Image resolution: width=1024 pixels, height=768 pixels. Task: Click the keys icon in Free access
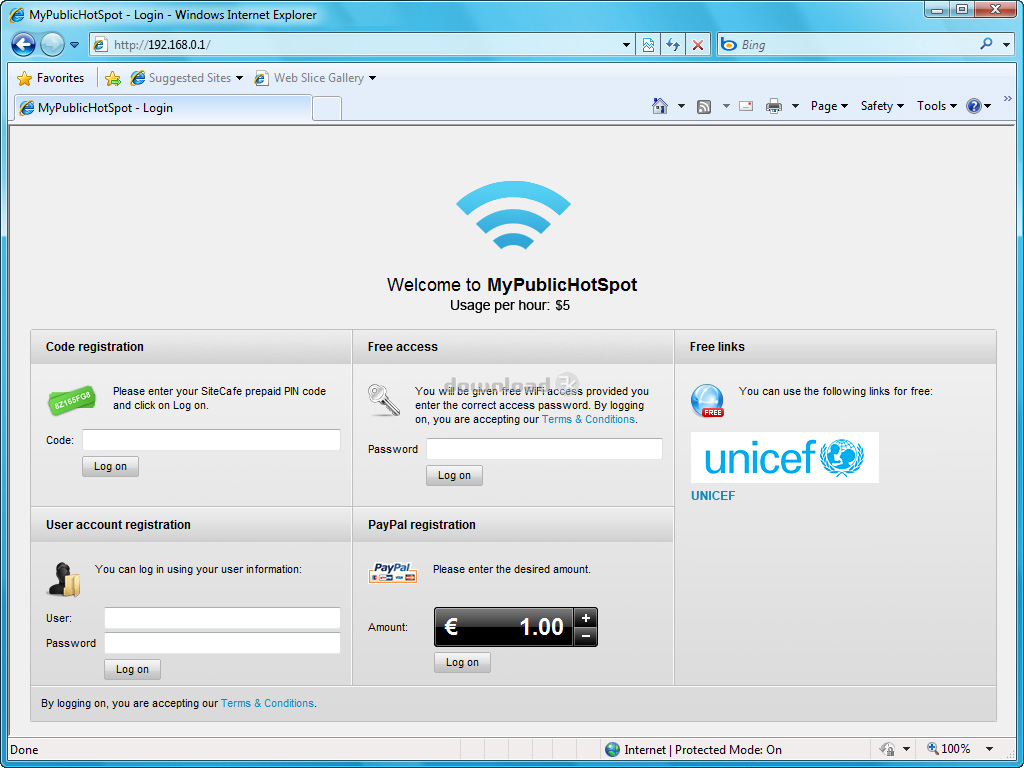tap(383, 400)
